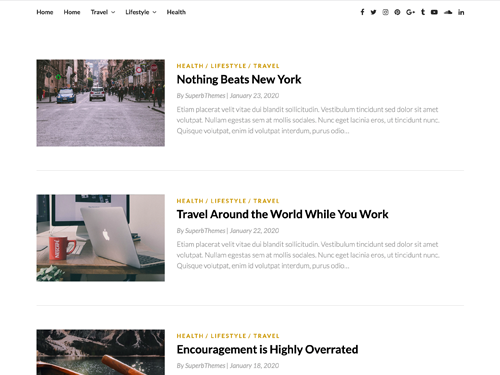
Task: Open the laptop and red mug thumbnail
Action: tap(101, 238)
